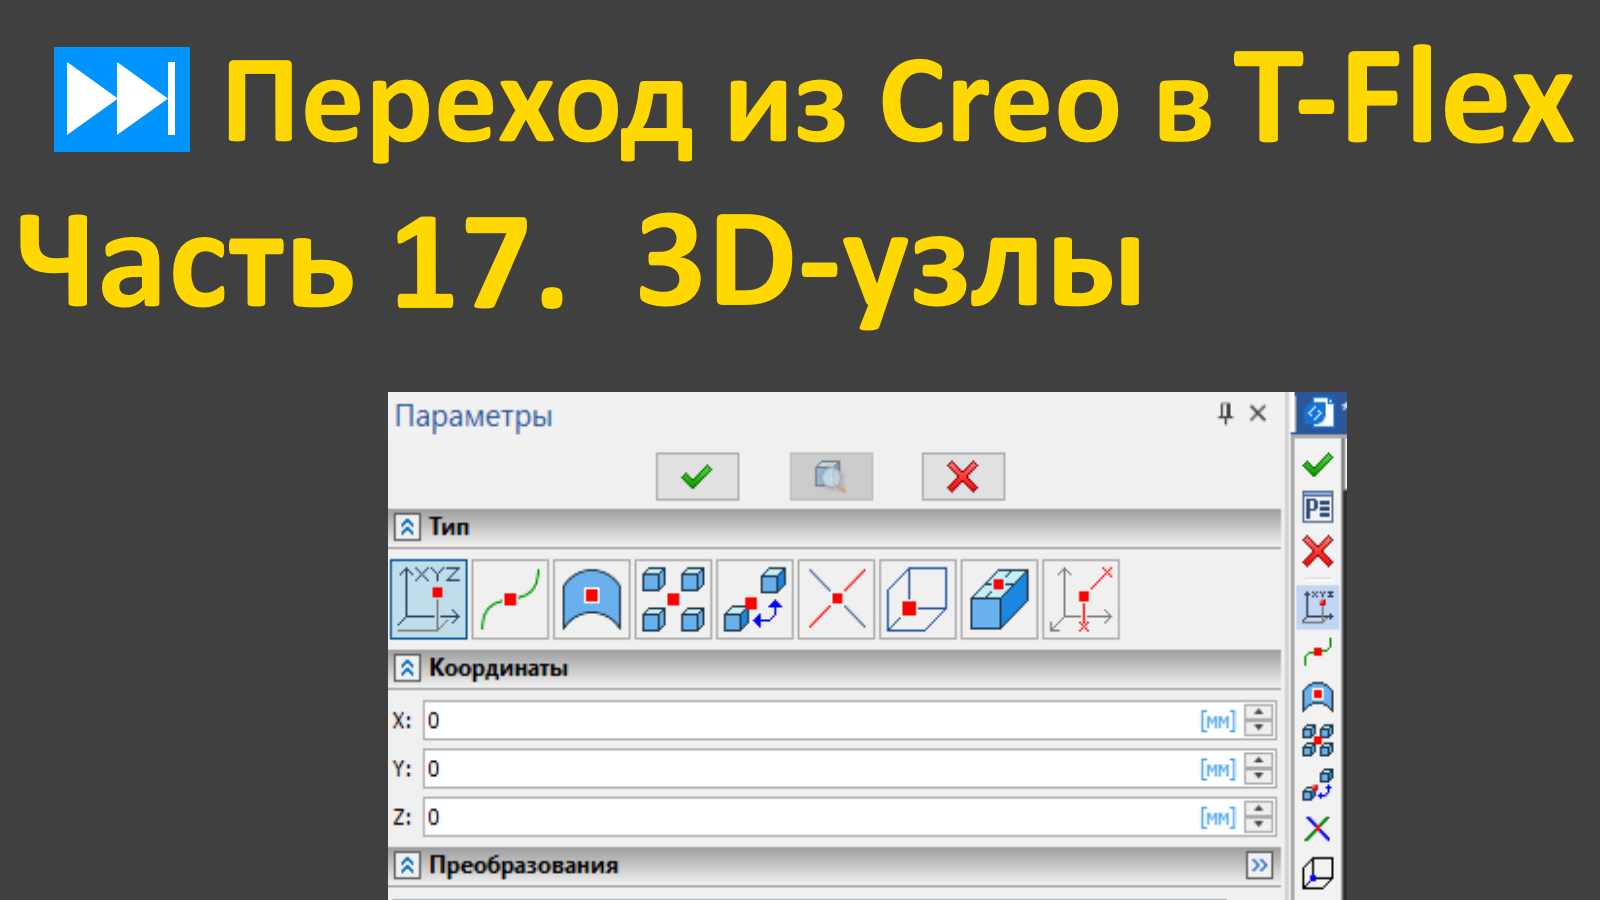Select the XYZ absolute coordinates node type
The image size is (1600, 900).
(429, 599)
